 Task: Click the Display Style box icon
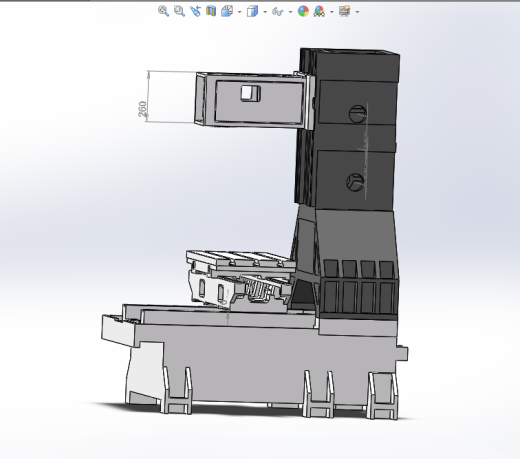[252, 11]
